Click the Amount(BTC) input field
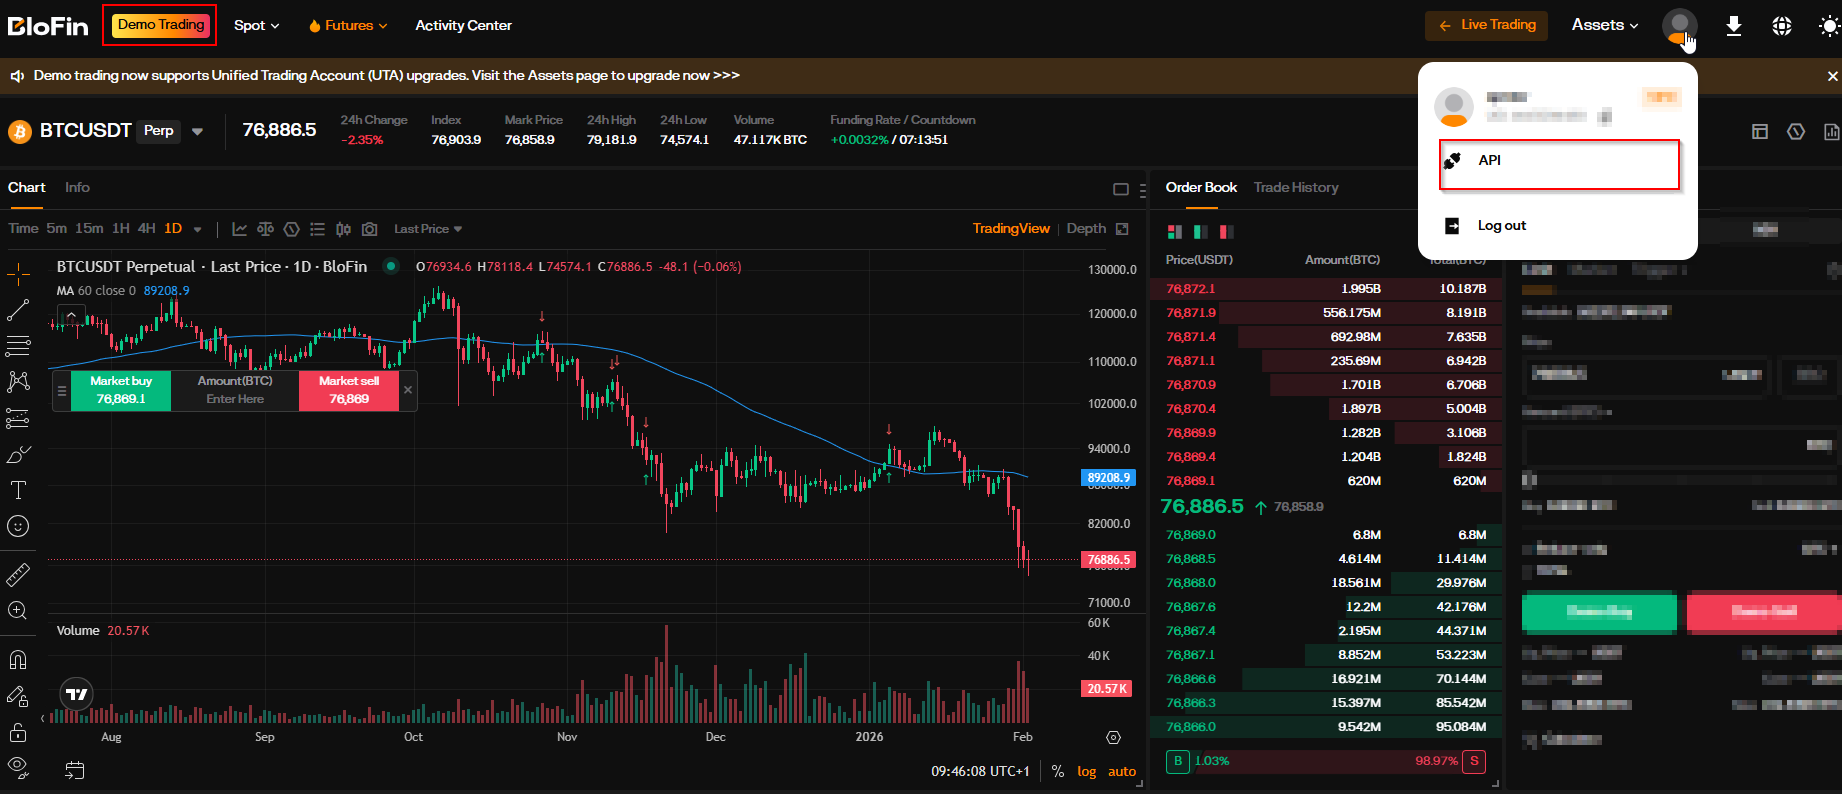The width and height of the screenshot is (1842, 794). tap(235, 398)
